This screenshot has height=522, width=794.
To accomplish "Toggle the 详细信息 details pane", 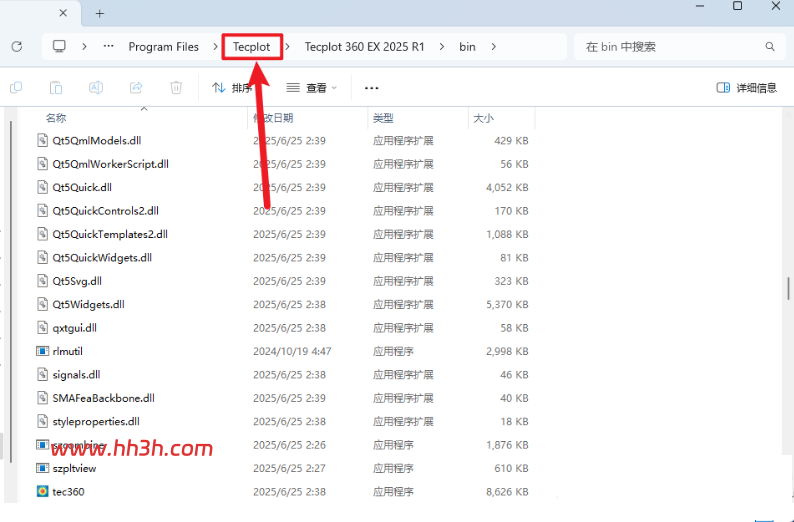I will point(746,88).
